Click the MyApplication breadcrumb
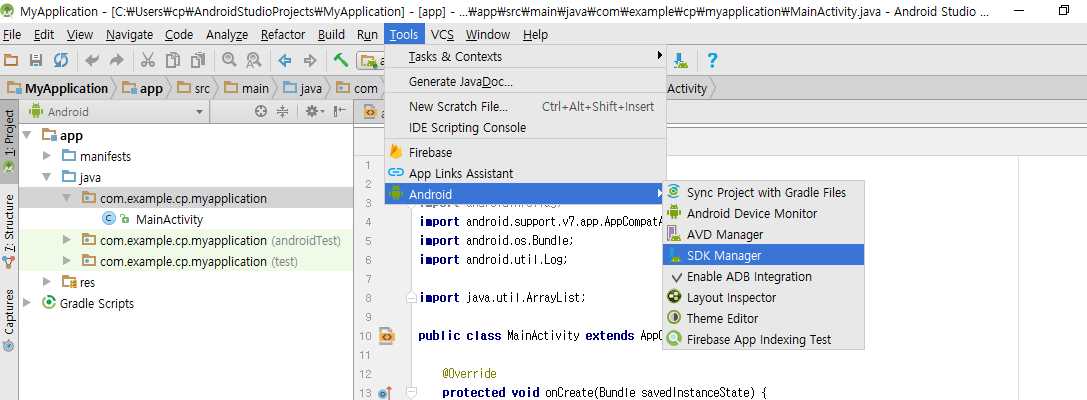Screen dimensions: 1087x400 tap(58, 88)
